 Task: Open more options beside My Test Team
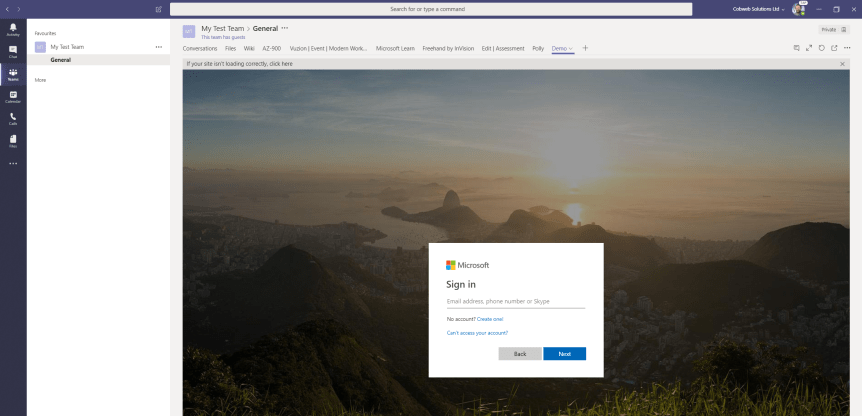pyautogui.click(x=158, y=47)
